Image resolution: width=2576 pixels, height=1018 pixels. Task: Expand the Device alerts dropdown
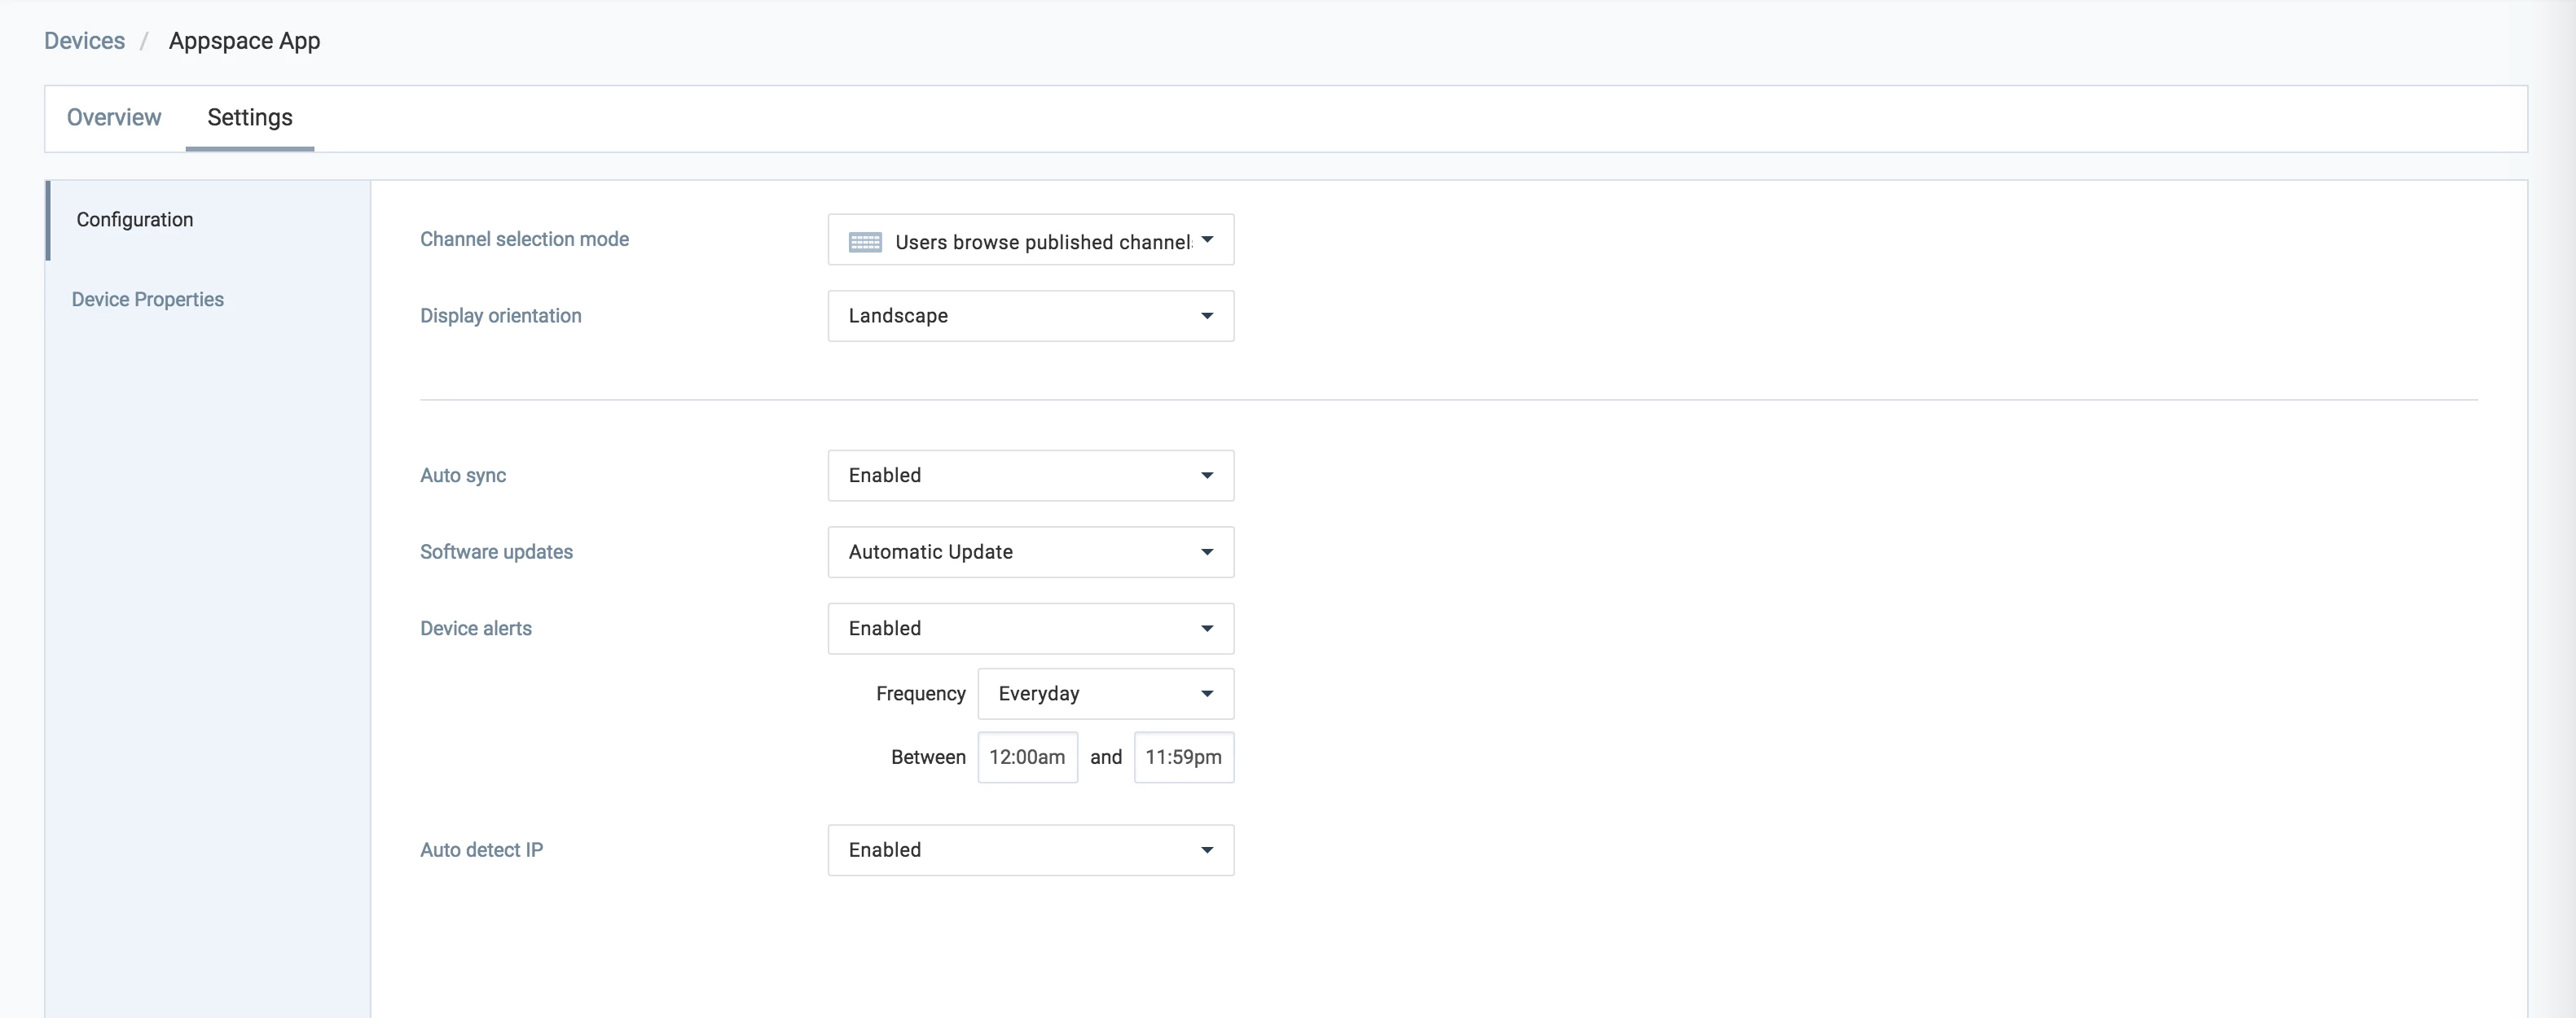click(x=1030, y=629)
